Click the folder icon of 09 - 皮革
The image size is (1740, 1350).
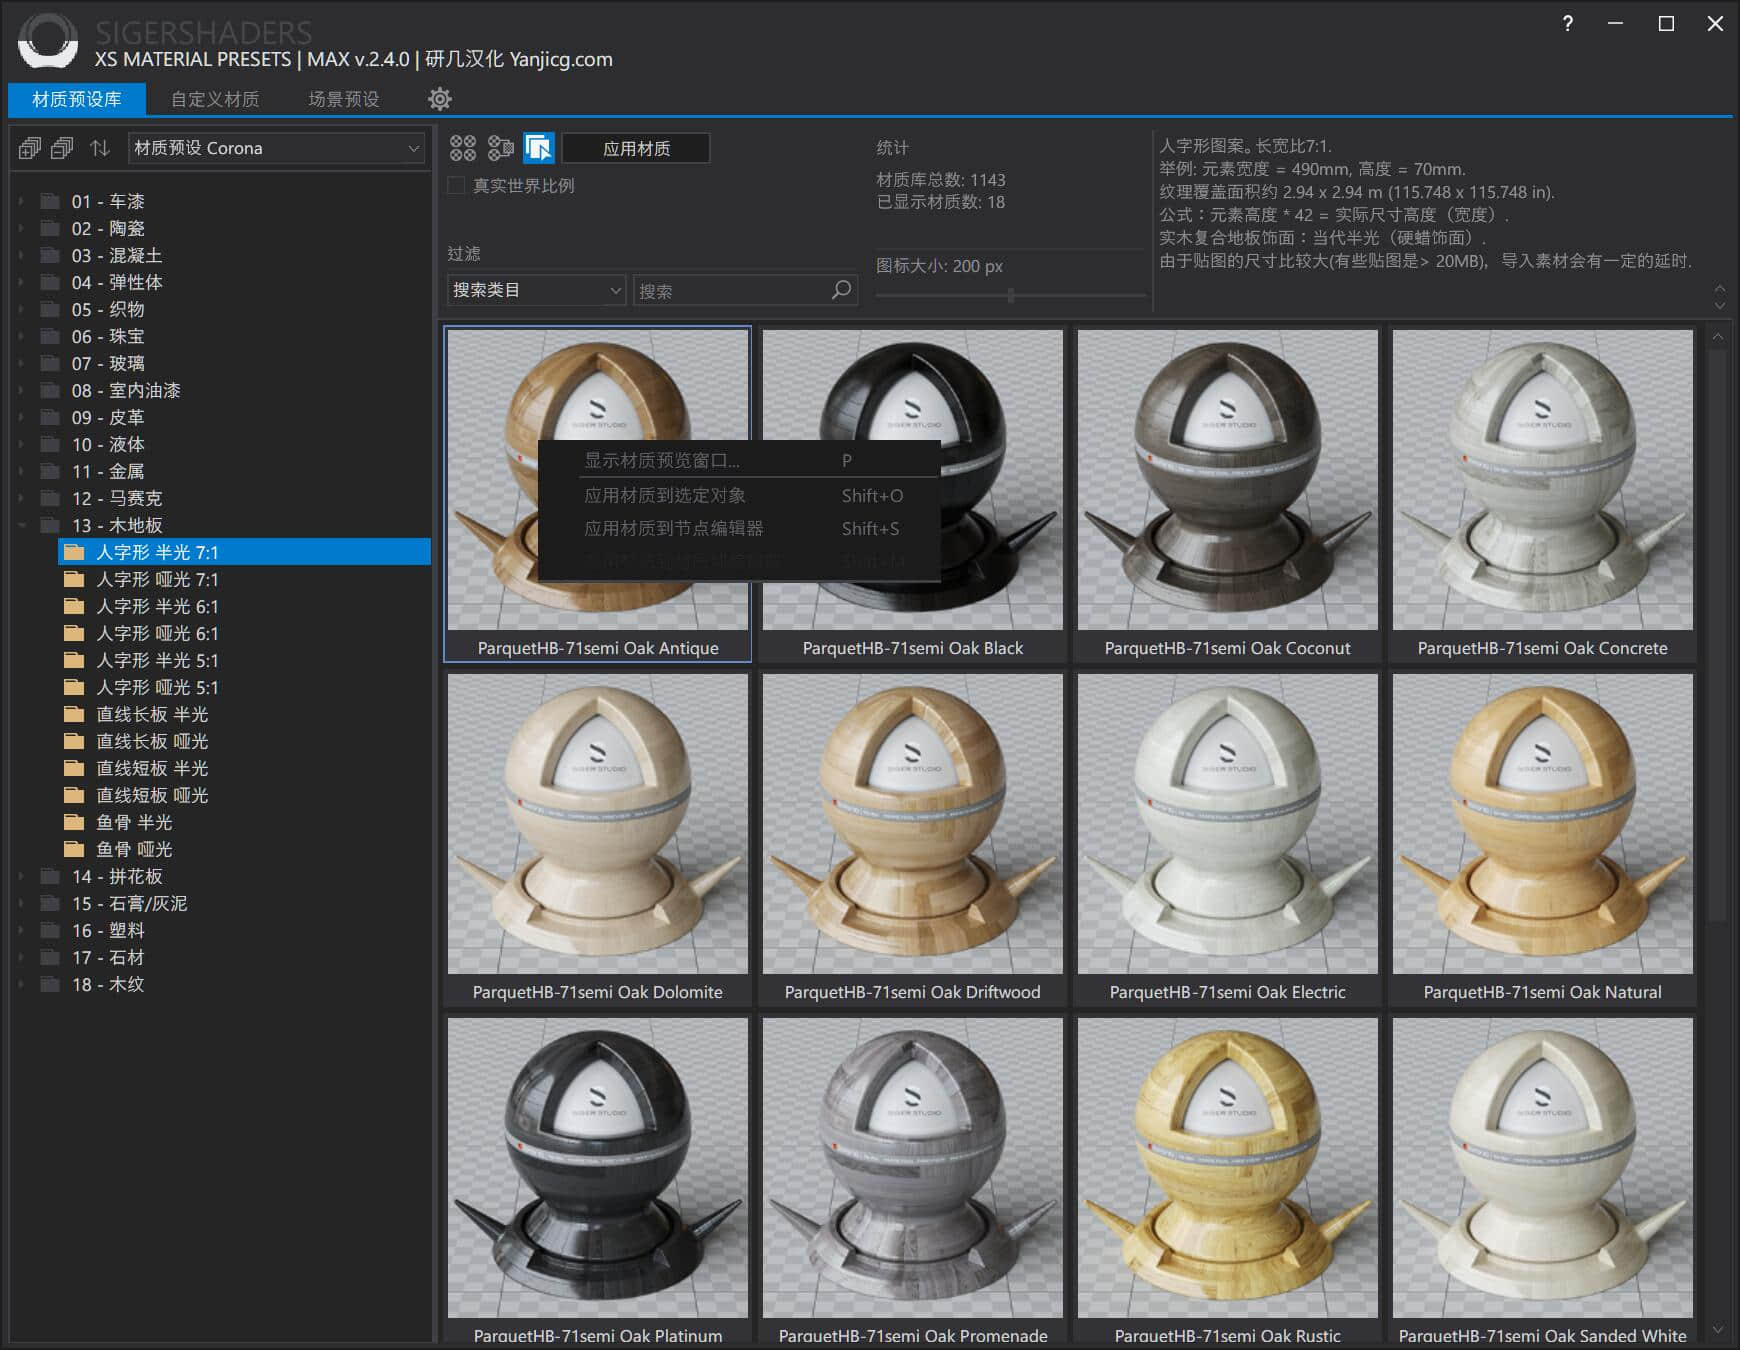coord(50,417)
